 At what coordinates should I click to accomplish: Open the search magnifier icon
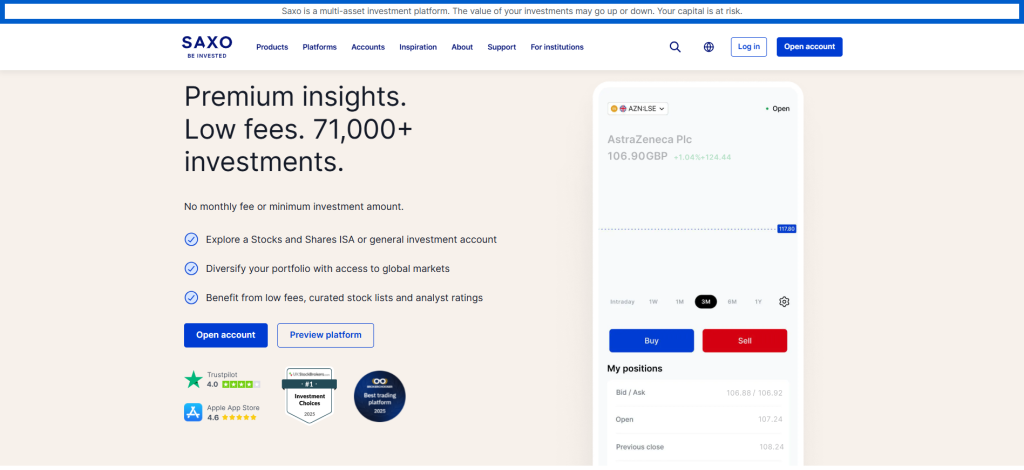tap(675, 47)
